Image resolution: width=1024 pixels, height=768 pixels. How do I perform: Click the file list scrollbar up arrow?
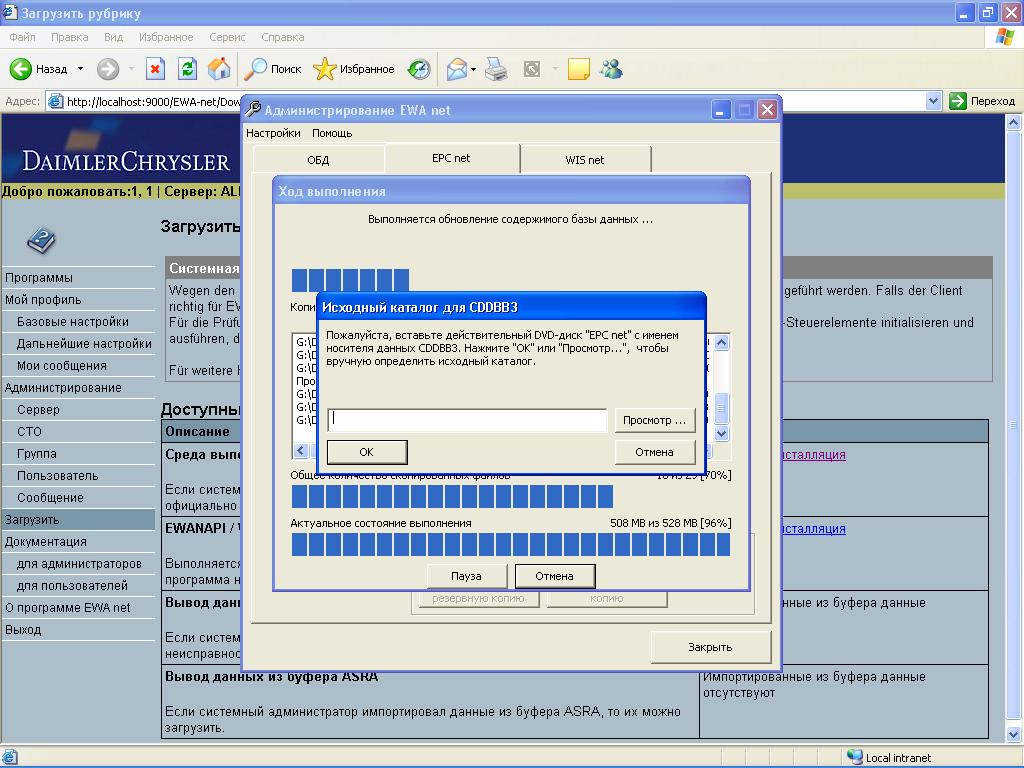click(722, 343)
